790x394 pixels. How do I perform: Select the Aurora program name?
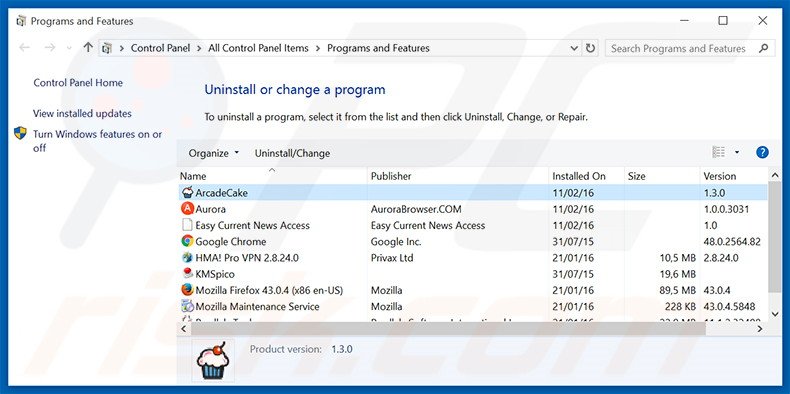[x=211, y=209]
